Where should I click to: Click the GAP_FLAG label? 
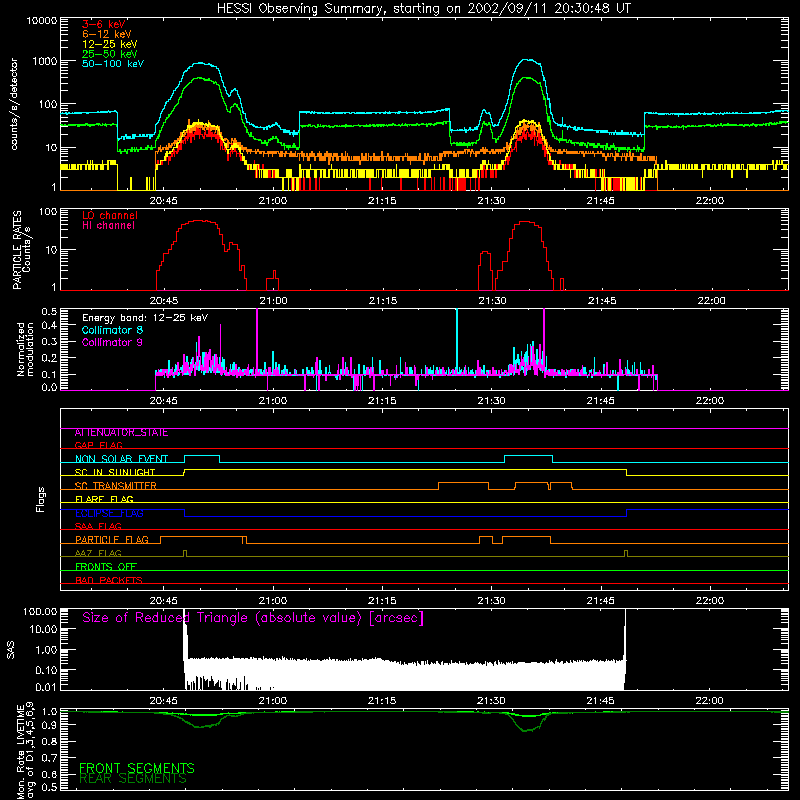(98, 445)
